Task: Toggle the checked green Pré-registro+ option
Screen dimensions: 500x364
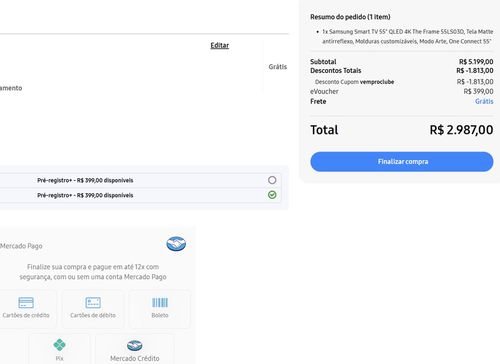Action: pos(272,195)
